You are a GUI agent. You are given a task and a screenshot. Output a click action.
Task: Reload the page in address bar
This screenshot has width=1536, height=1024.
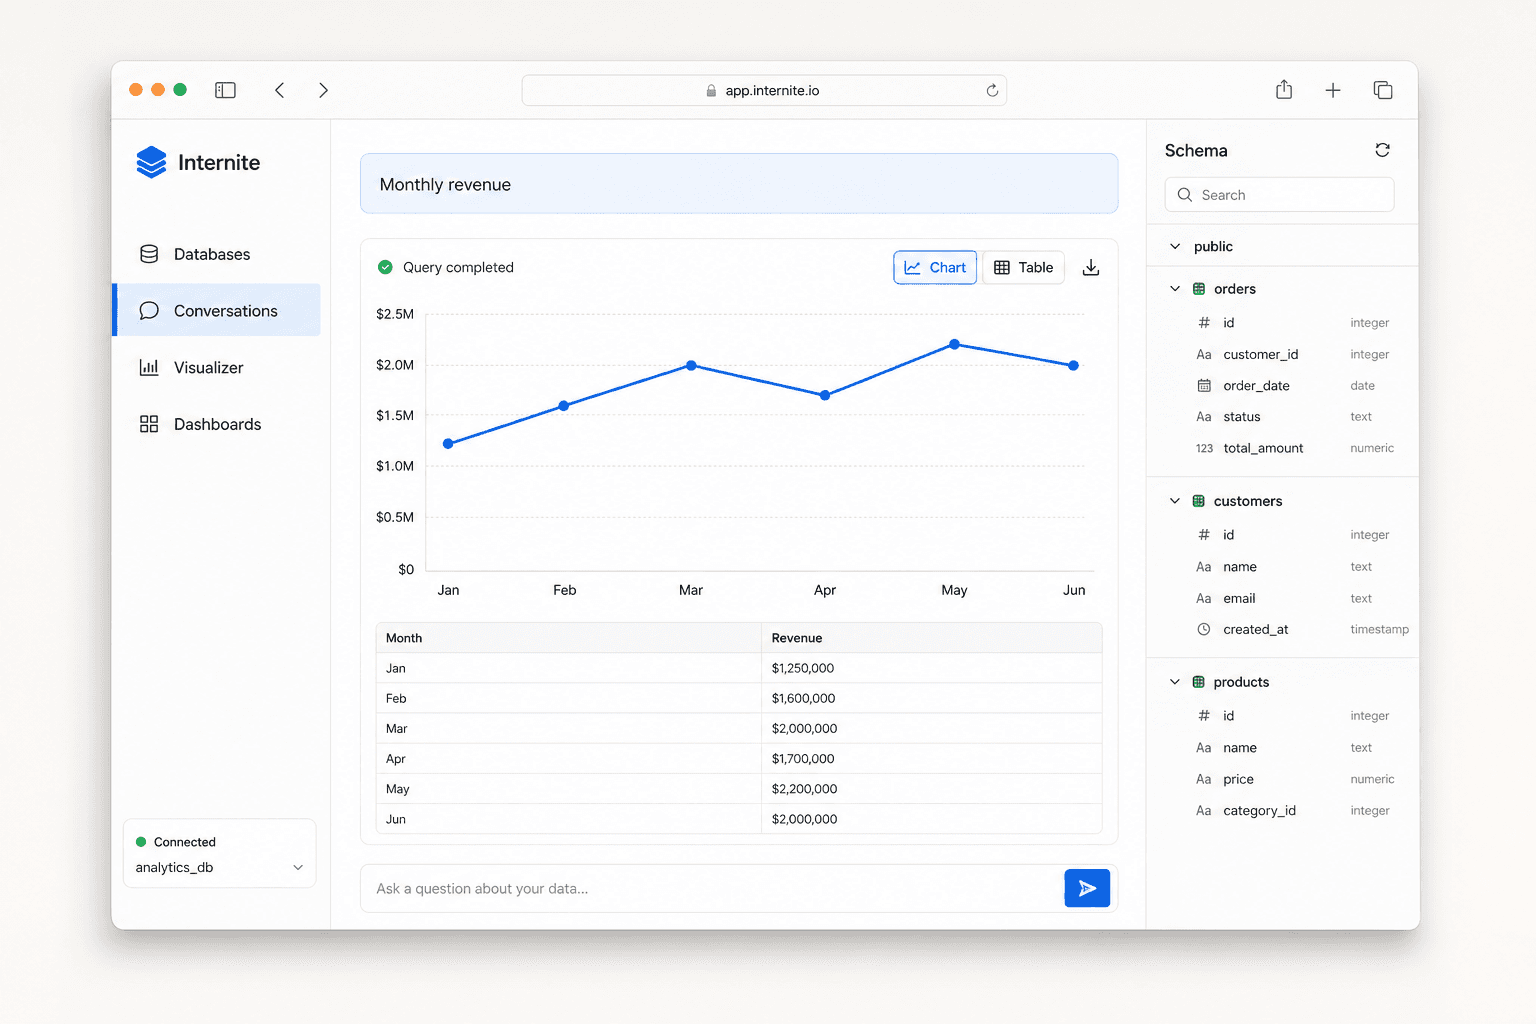[x=992, y=90]
